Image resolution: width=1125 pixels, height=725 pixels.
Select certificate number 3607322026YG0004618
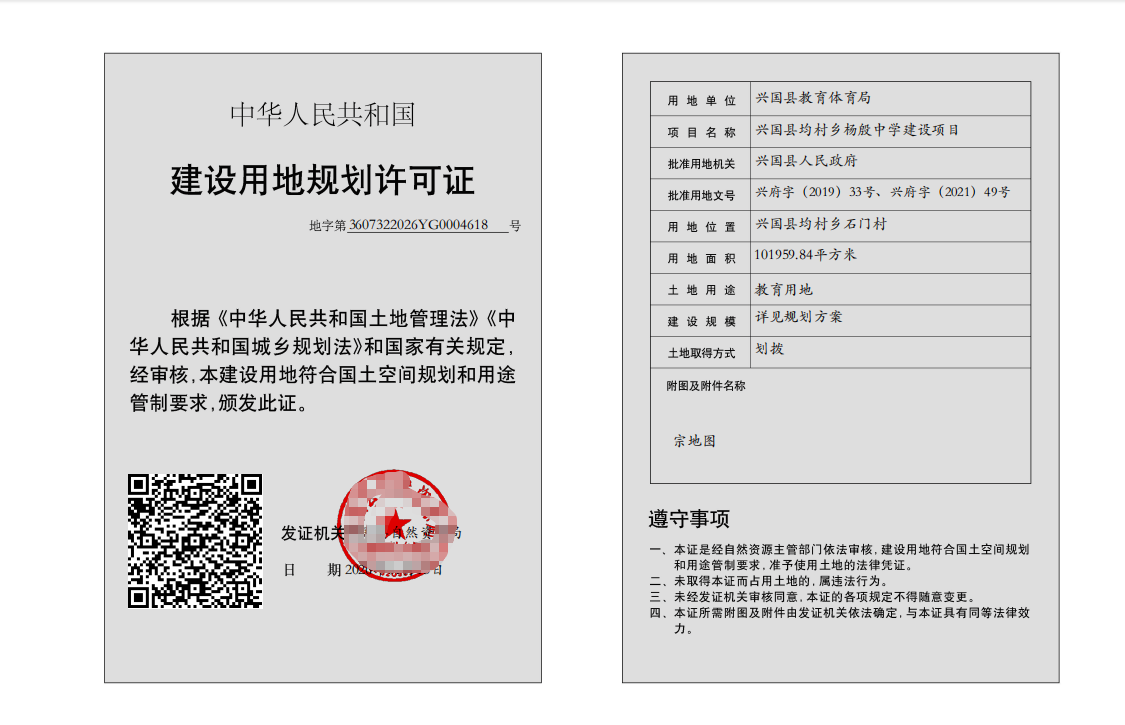point(418,225)
